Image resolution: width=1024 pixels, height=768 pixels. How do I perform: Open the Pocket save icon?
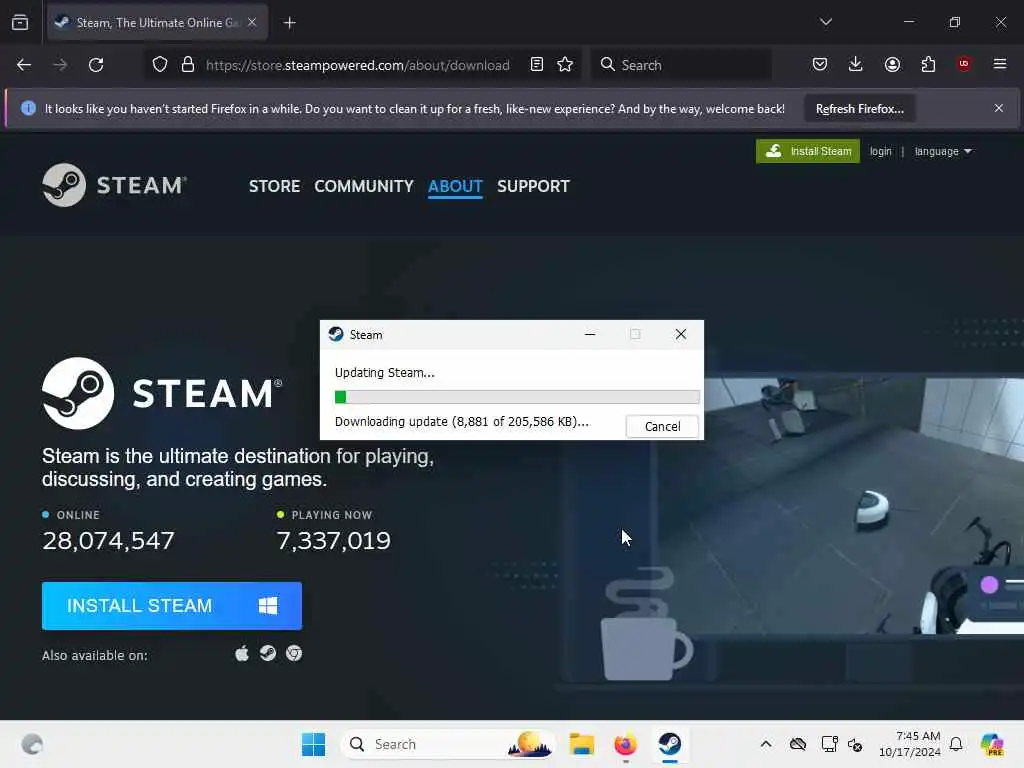point(820,64)
